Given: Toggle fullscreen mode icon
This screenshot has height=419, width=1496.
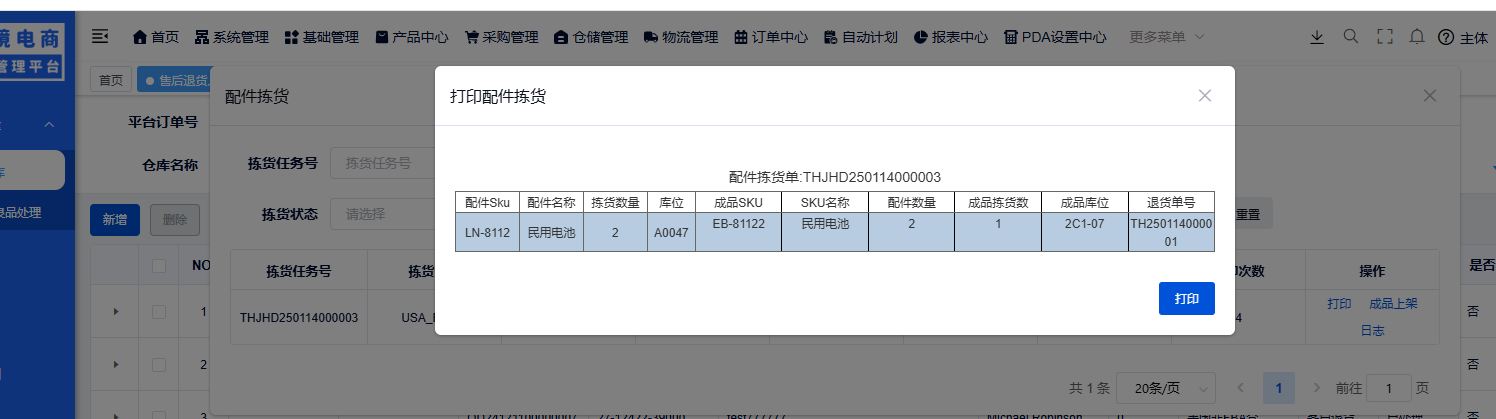Looking at the screenshot, I should tap(1384, 37).
